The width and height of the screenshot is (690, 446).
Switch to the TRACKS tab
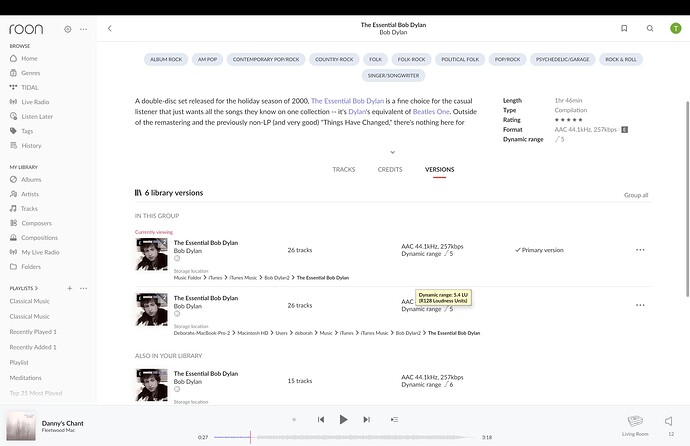coord(344,169)
